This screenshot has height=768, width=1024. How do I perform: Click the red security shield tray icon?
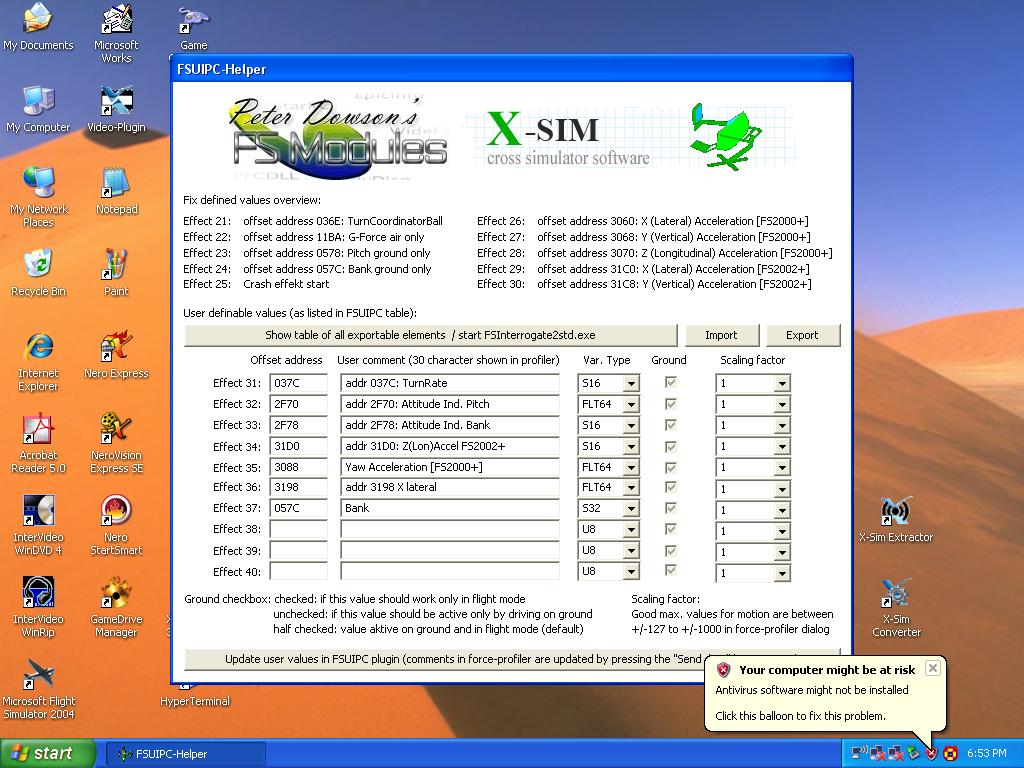click(x=932, y=753)
